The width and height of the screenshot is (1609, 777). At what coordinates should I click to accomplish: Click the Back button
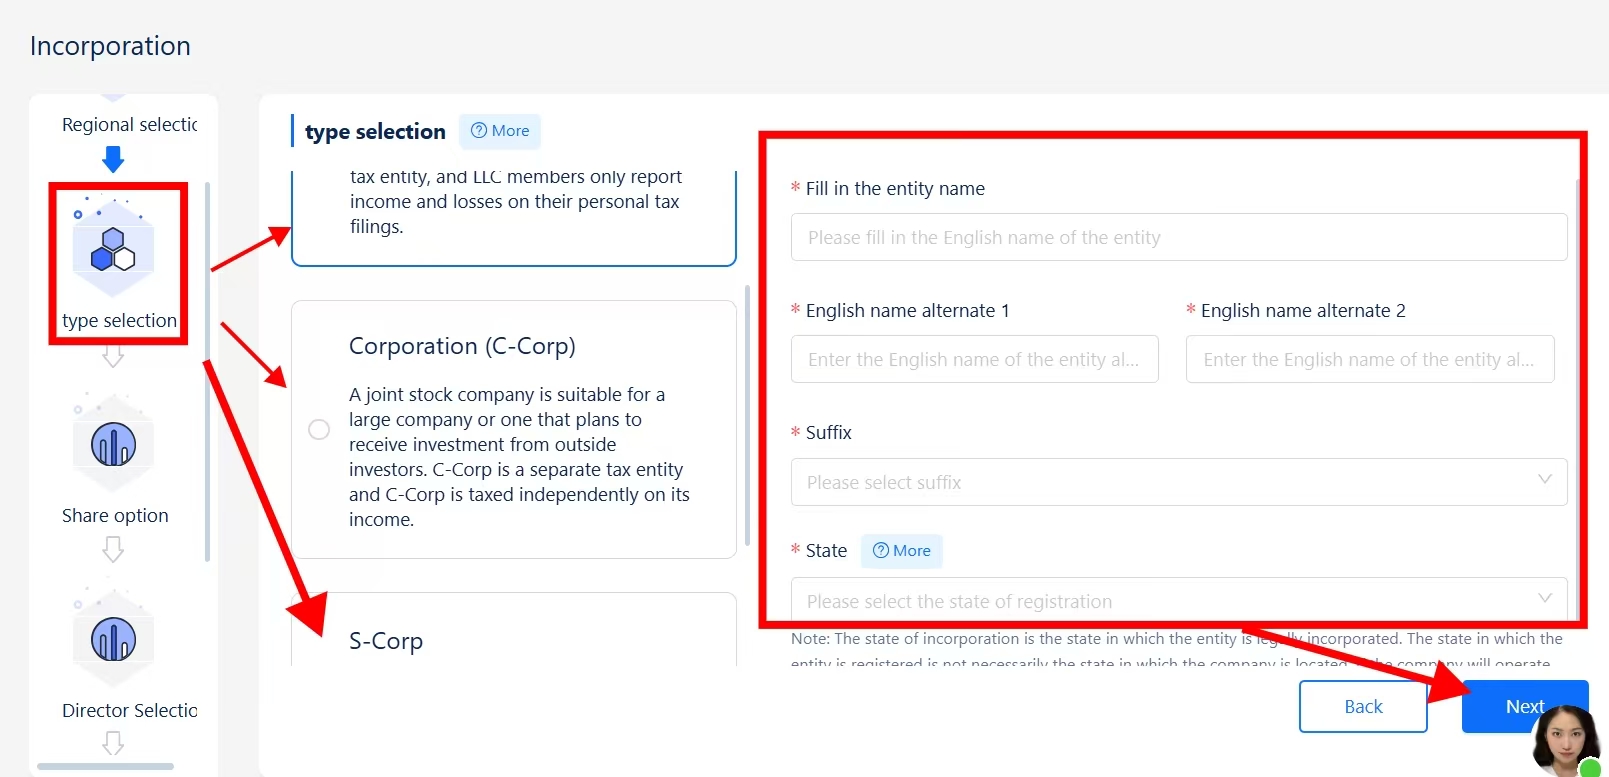pyautogui.click(x=1363, y=707)
